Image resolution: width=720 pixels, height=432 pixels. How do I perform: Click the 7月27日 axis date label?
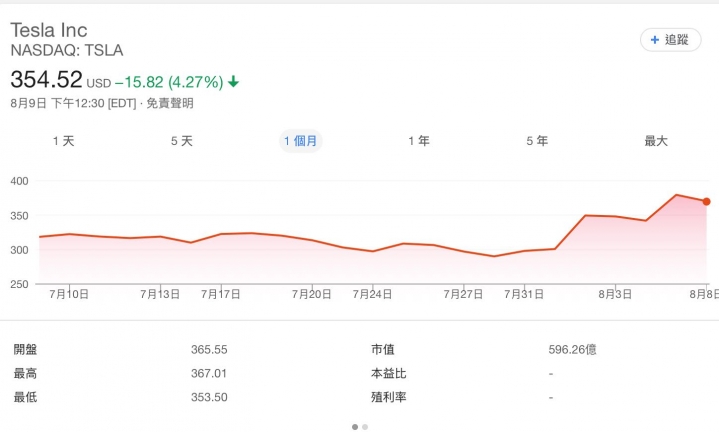click(x=463, y=294)
